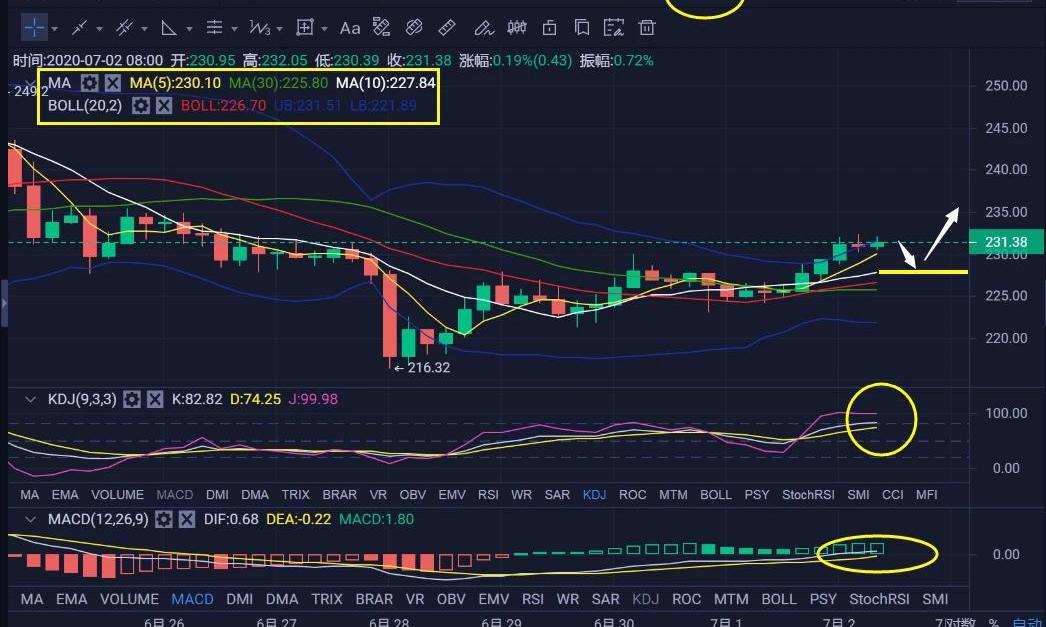Click the lock drawings icon
1046x627 pixels.
click(x=549, y=27)
